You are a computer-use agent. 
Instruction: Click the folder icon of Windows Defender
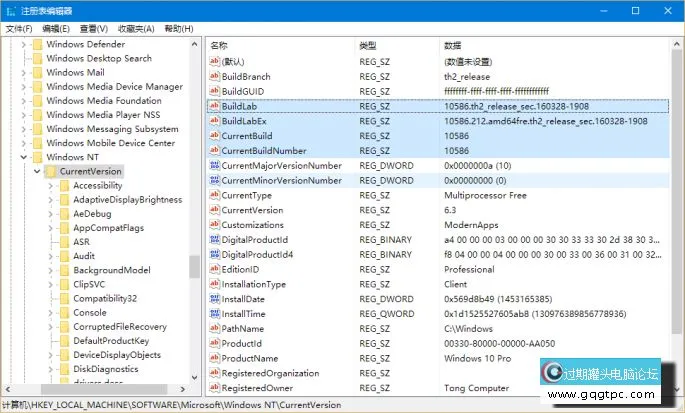pos(37,44)
